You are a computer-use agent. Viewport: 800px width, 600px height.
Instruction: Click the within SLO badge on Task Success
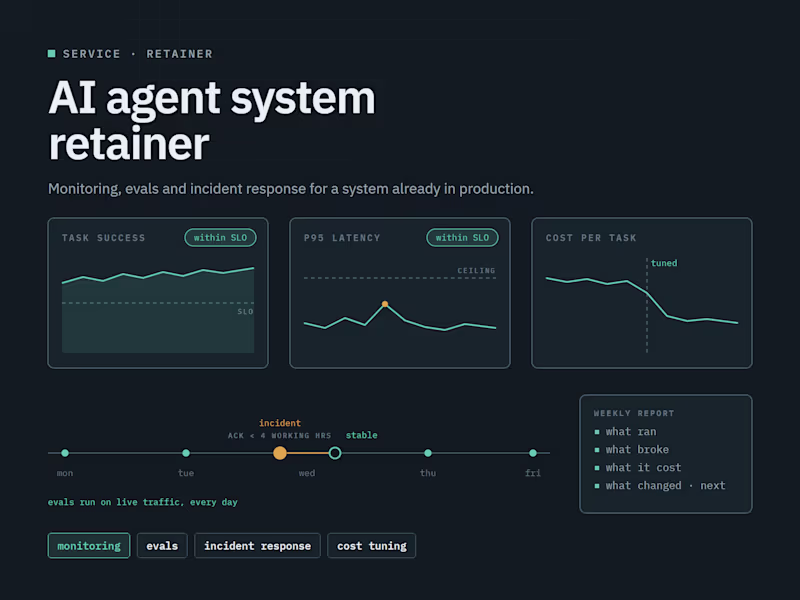coord(220,237)
